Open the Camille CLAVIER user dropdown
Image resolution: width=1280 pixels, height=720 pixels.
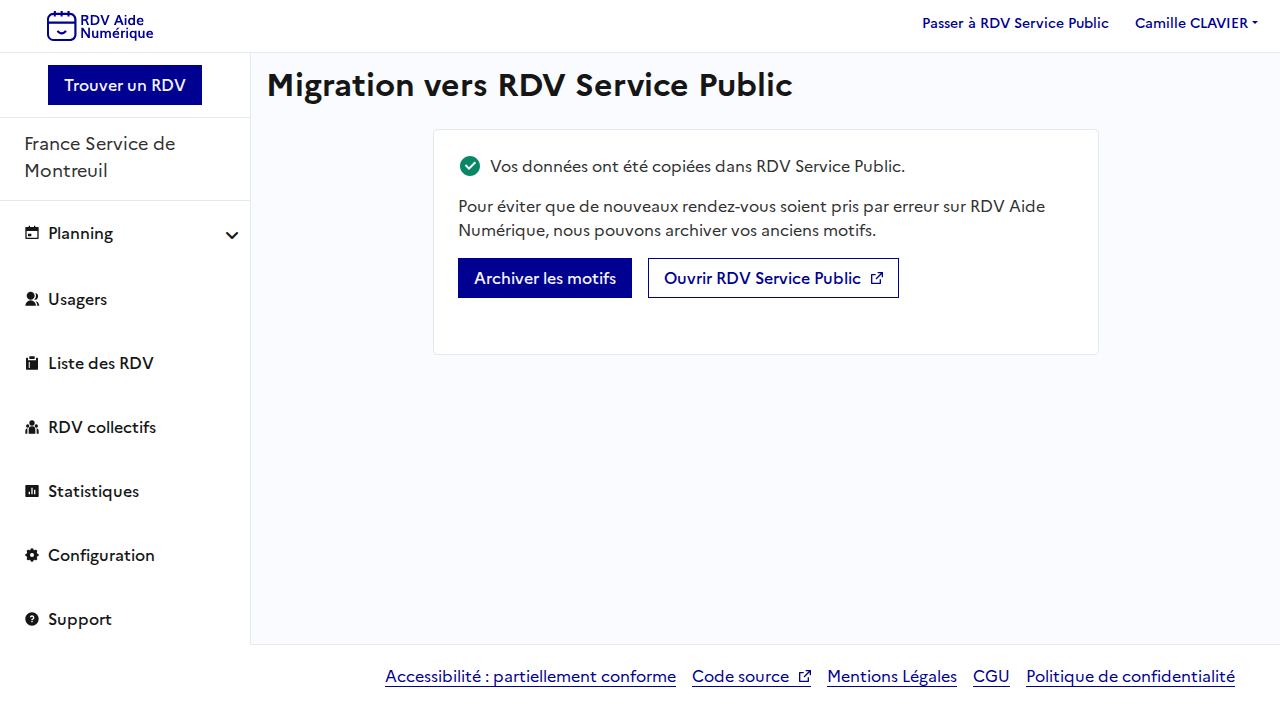[x=1196, y=23]
